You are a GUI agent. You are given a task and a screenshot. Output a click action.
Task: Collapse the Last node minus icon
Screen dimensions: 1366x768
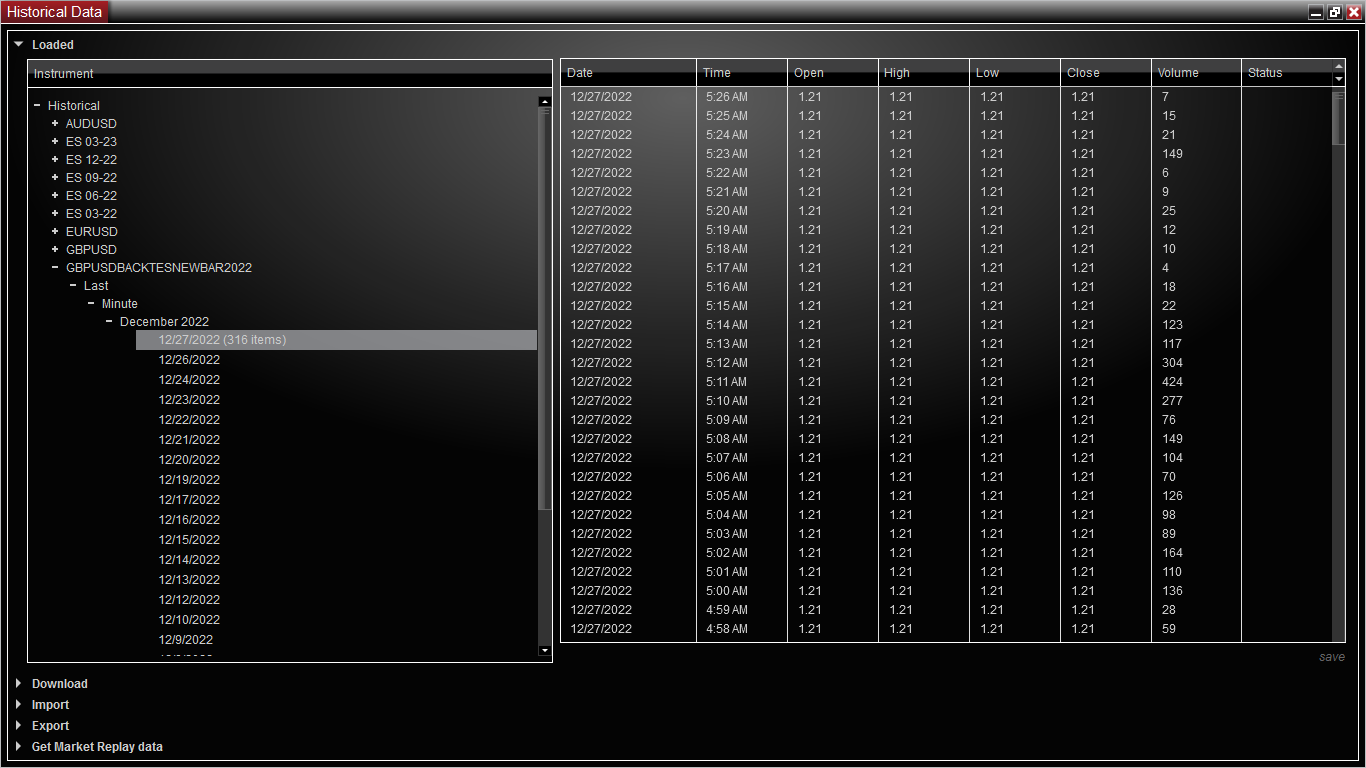click(x=74, y=285)
